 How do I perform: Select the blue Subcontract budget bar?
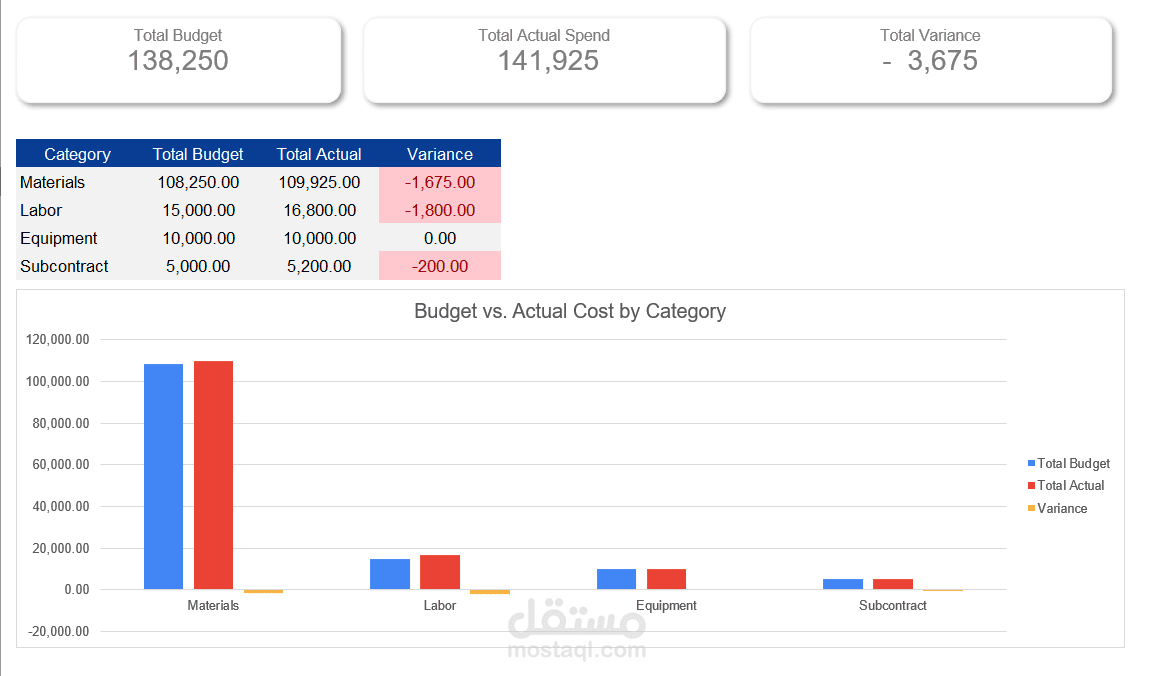point(843,584)
